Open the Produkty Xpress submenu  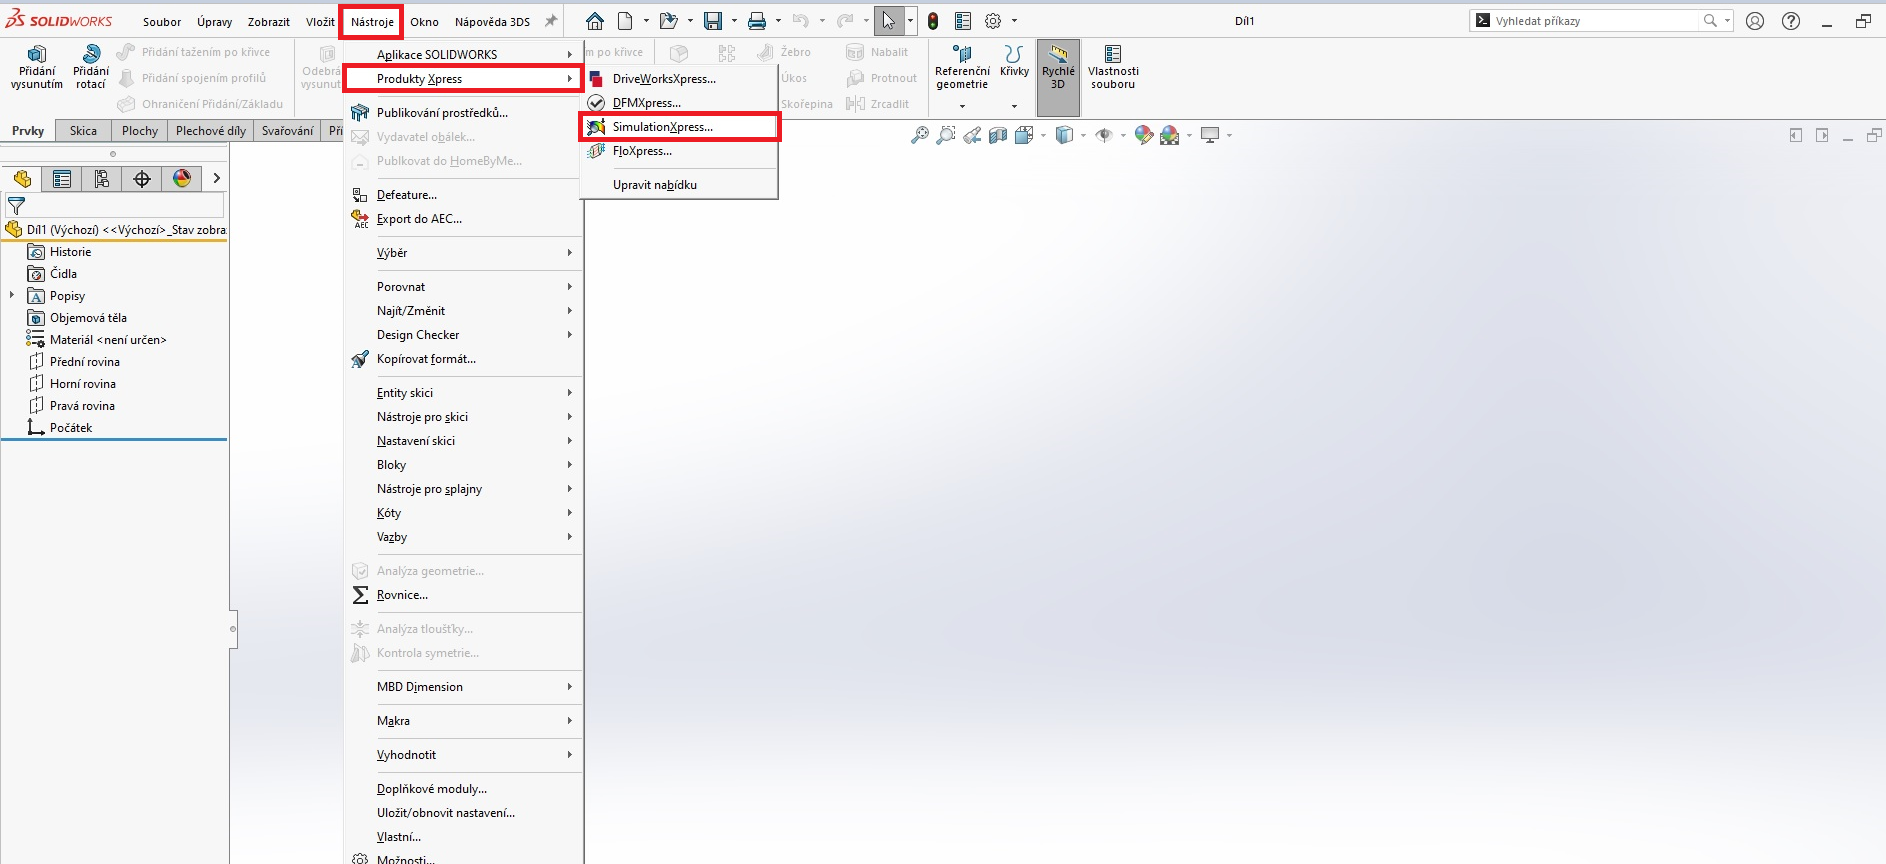pos(463,79)
